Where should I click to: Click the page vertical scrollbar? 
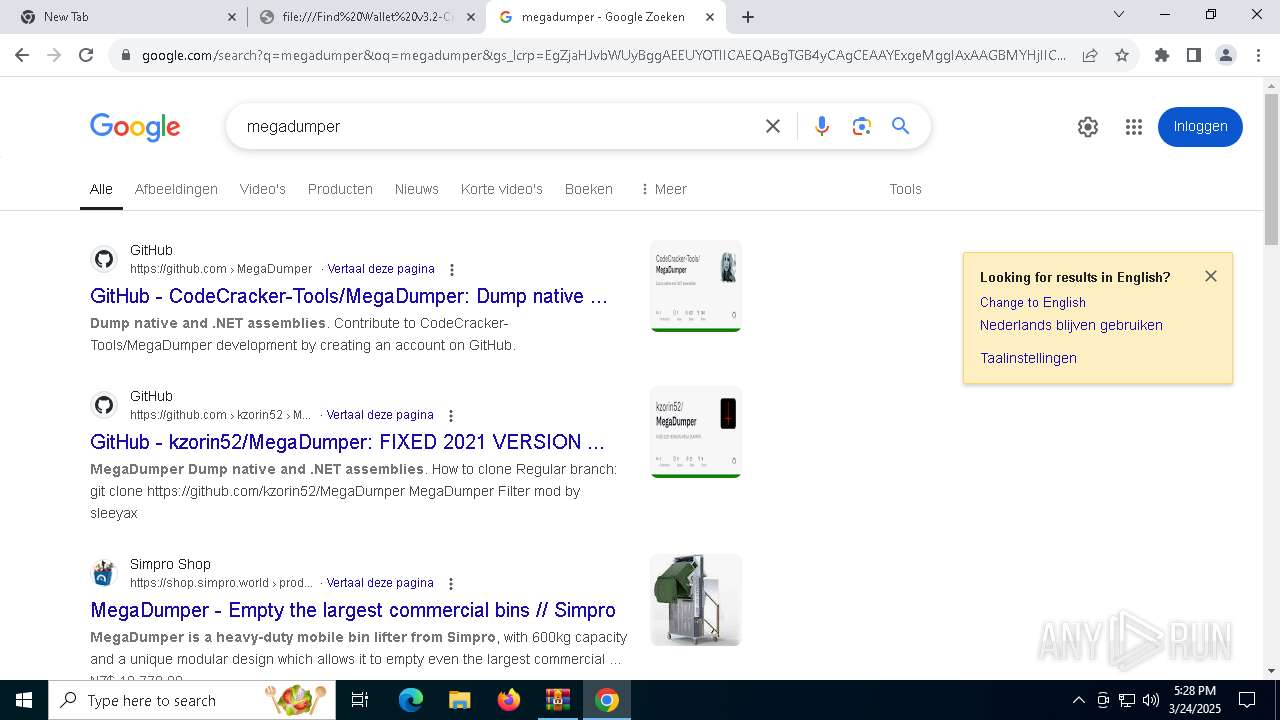(1271, 170)
